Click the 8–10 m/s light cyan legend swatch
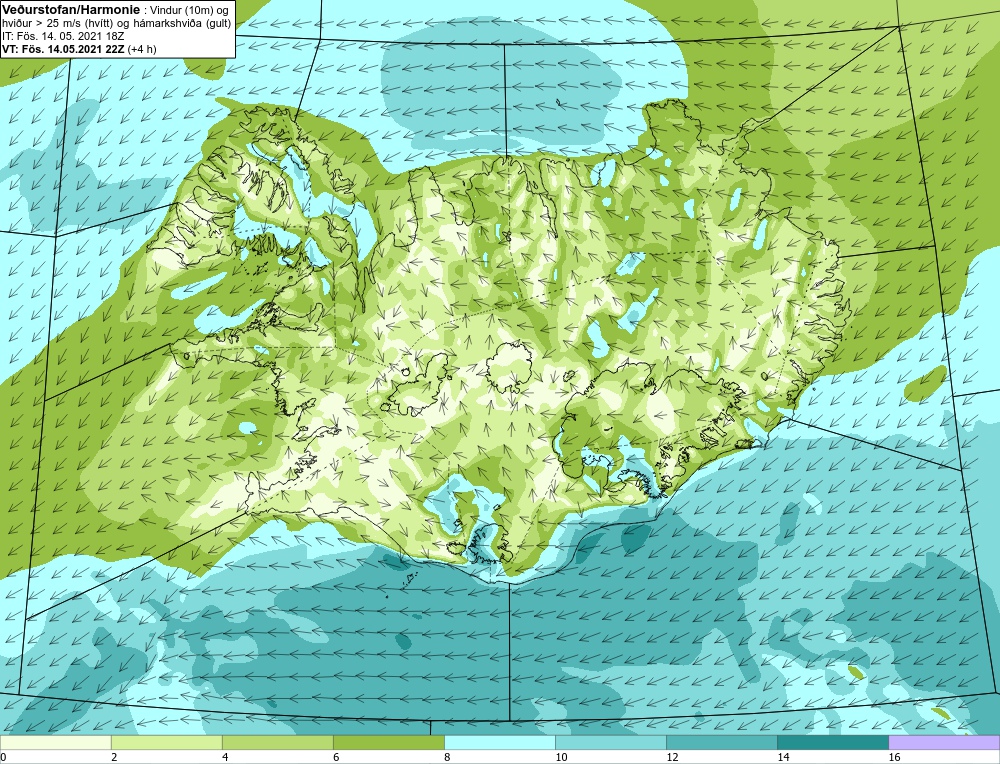Image resolution: width=1000 pixels, height=764 pixels. pos(500,742)
